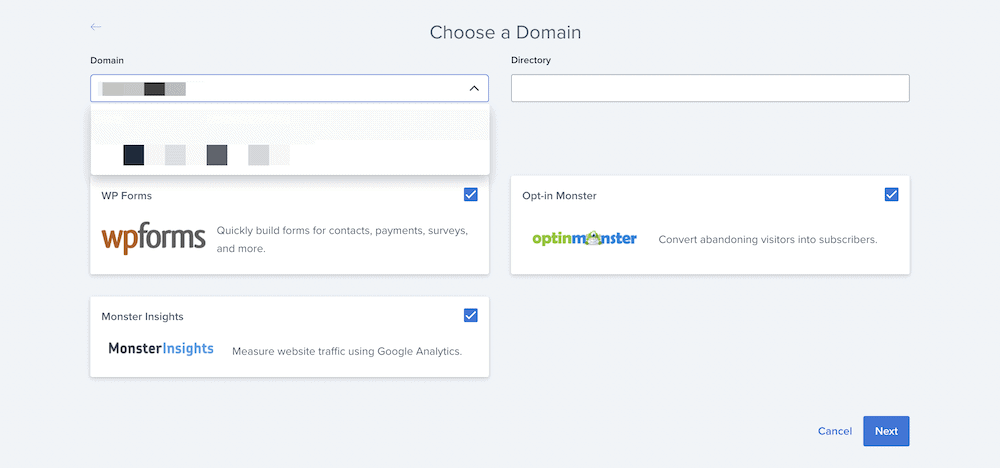1000x468 pixels.
Task: Disable the Monster Insights checkbox
Action: 471,315
